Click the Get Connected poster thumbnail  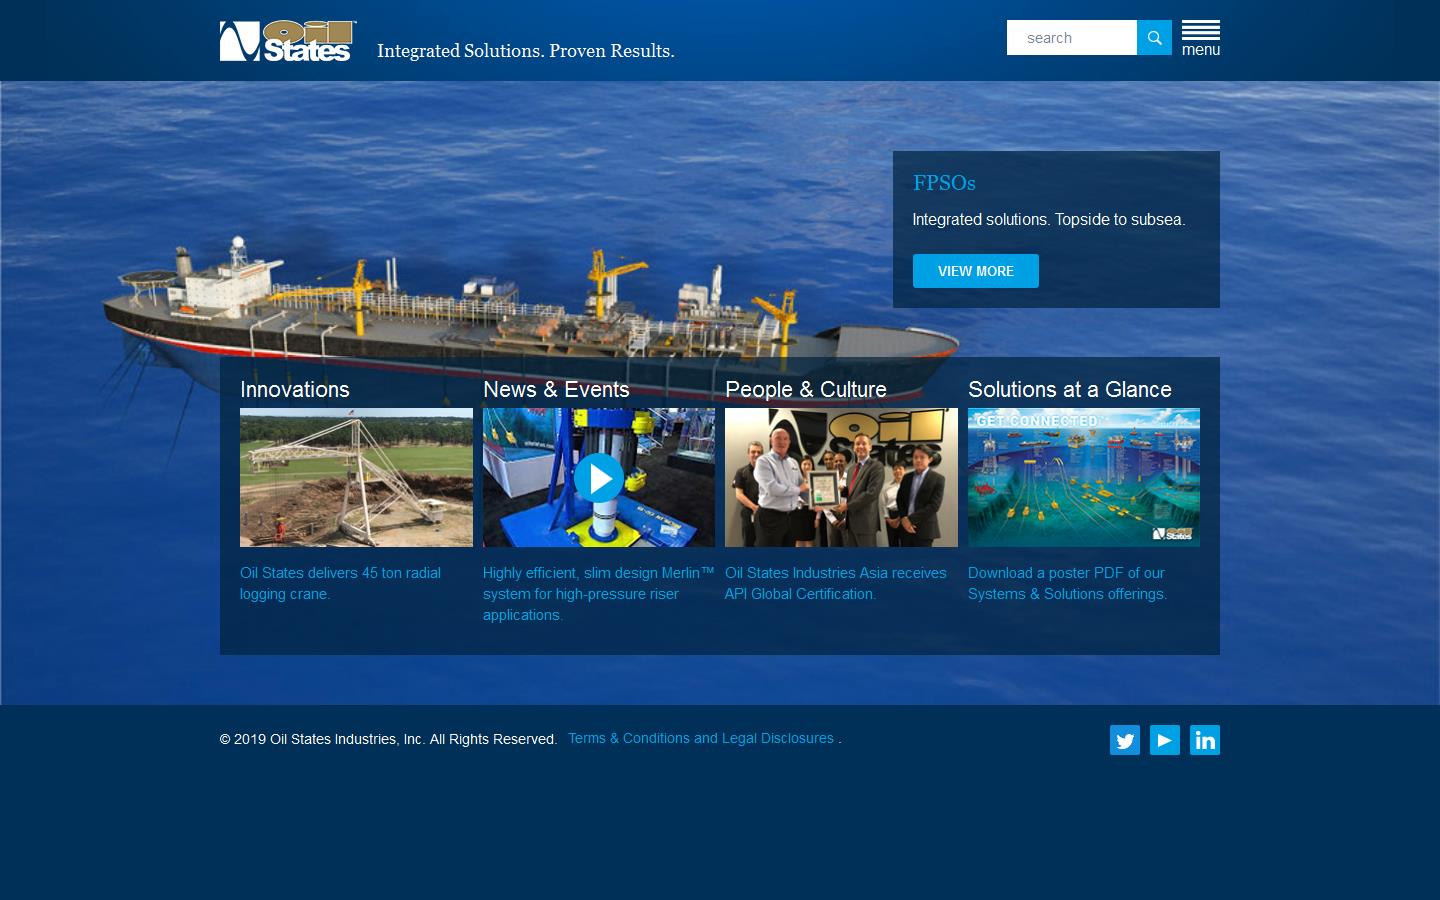tap(1084, 477)
